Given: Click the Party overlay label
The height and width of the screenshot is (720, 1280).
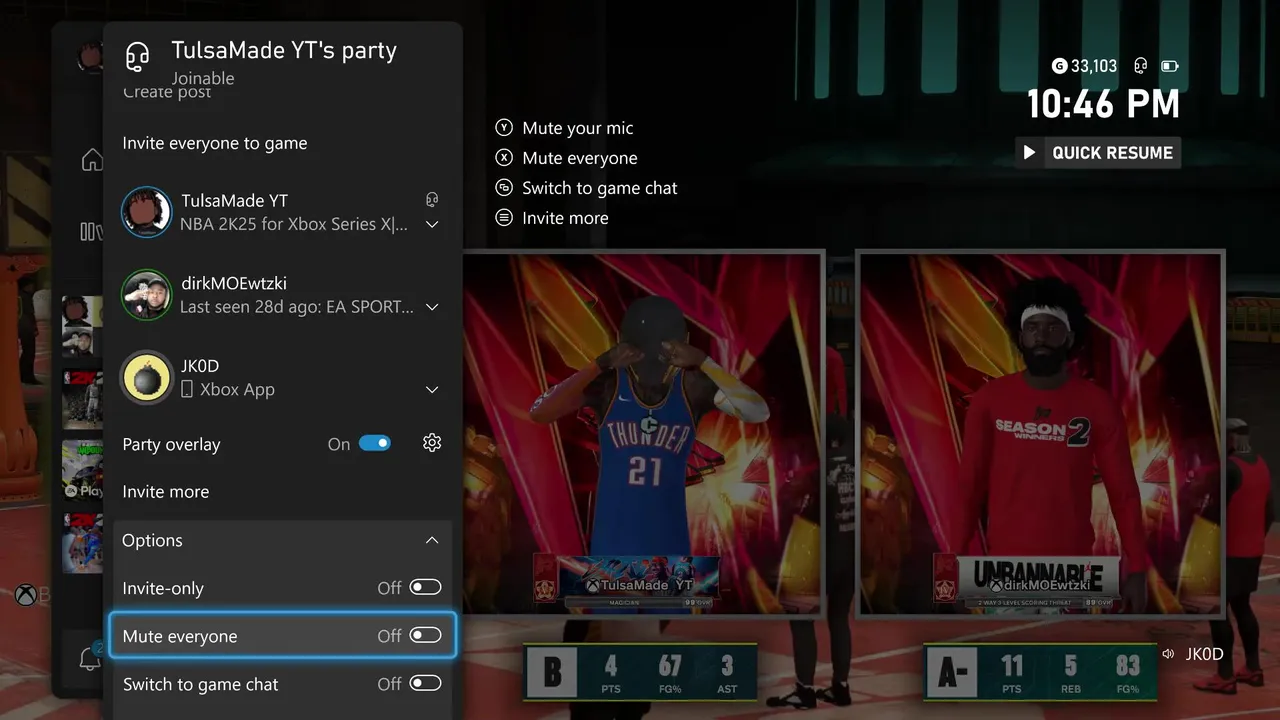Looking at the screenshot, I should [x=171, y=444].
